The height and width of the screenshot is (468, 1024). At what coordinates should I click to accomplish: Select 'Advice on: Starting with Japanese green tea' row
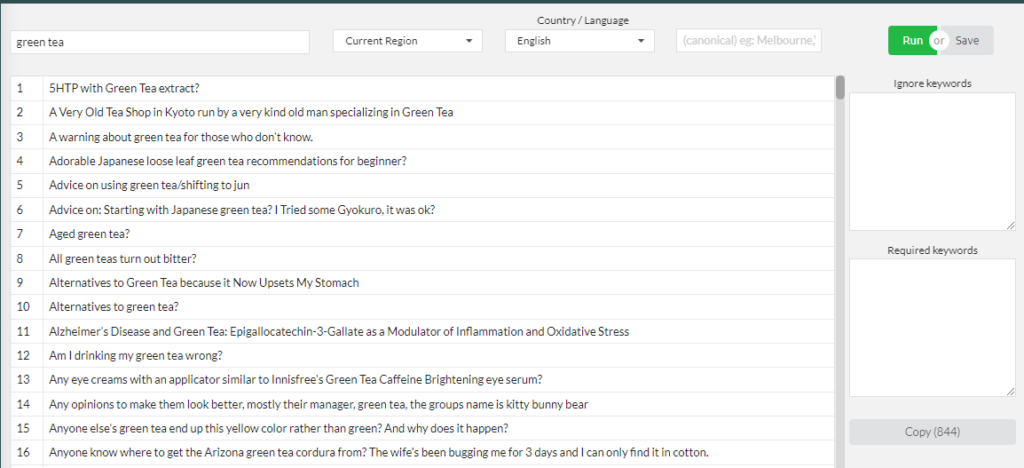(423, 210)
